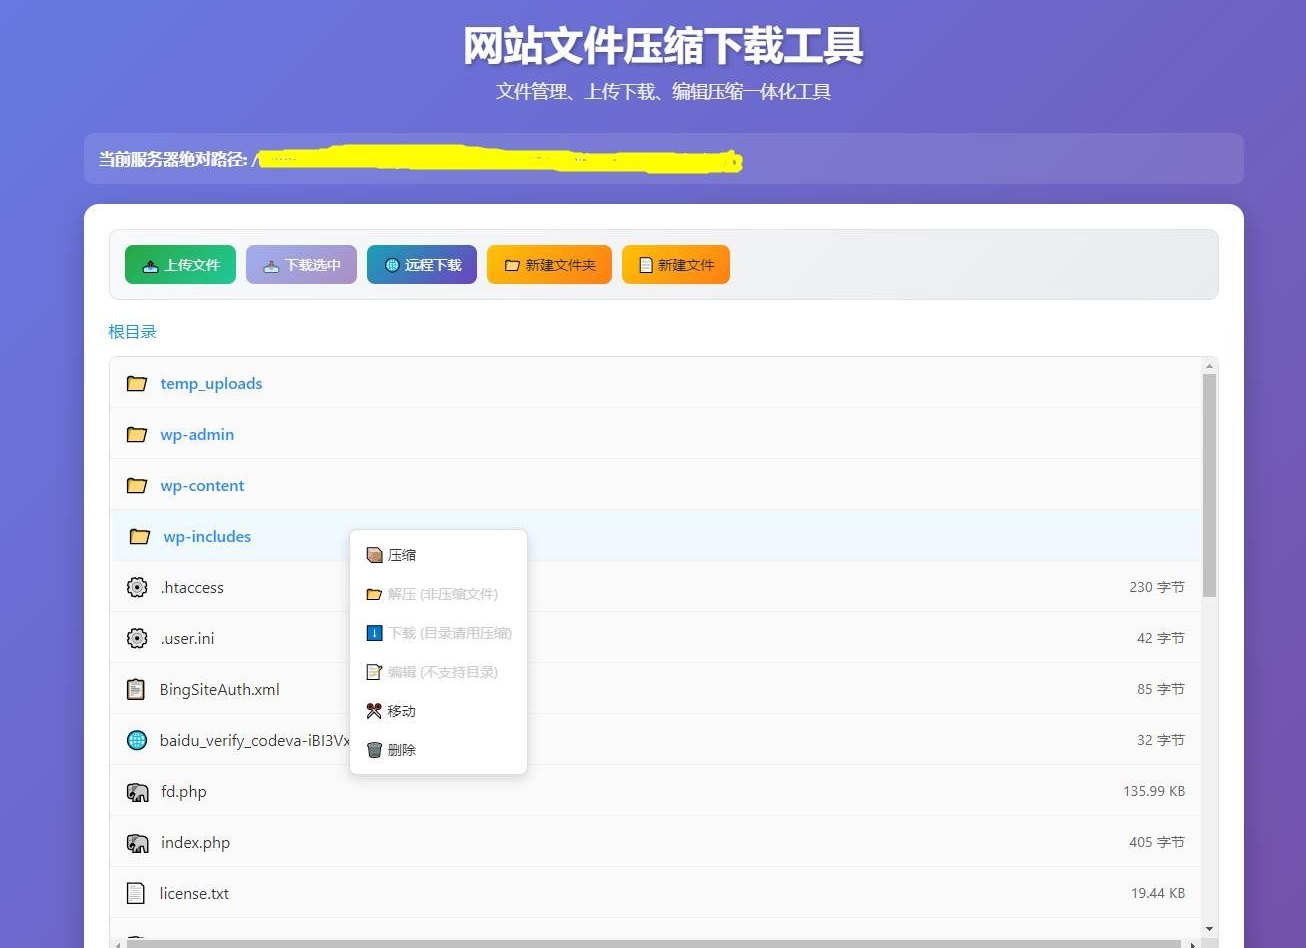Click the folder icon beside temp_uploads

pos(137,384)
